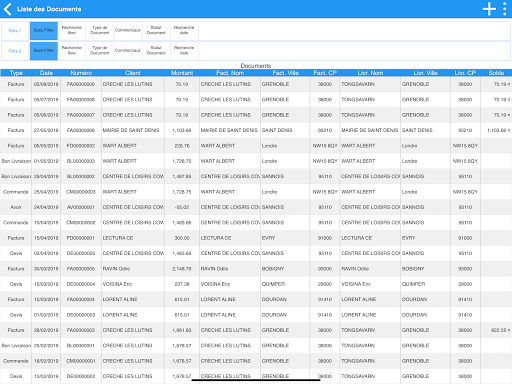
Task: Choose Type de Document in Filtre 2 row
Action: pyautogui.click(x=100, y=51)
